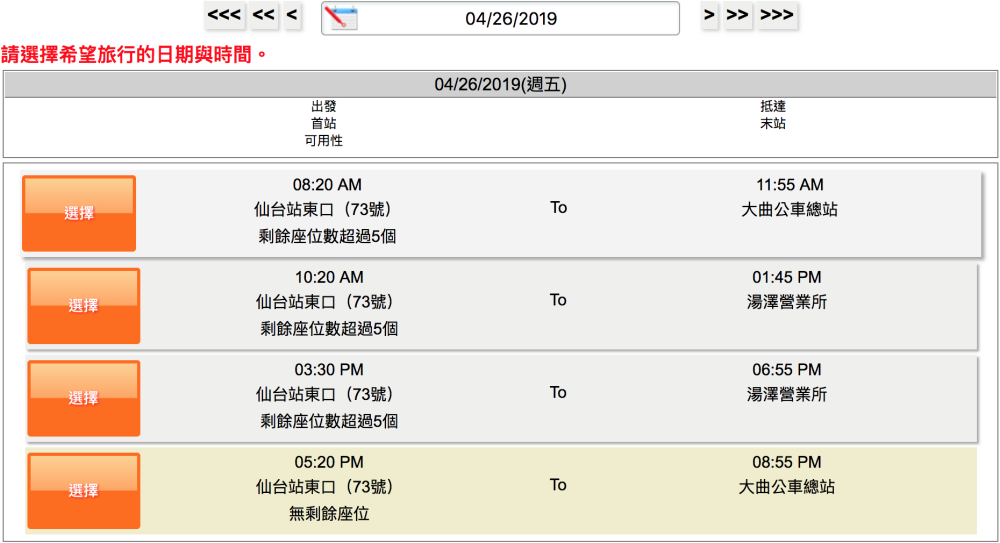Click 湯澤營業所 in the 01:45 PM arrival row

click(787, 302)
